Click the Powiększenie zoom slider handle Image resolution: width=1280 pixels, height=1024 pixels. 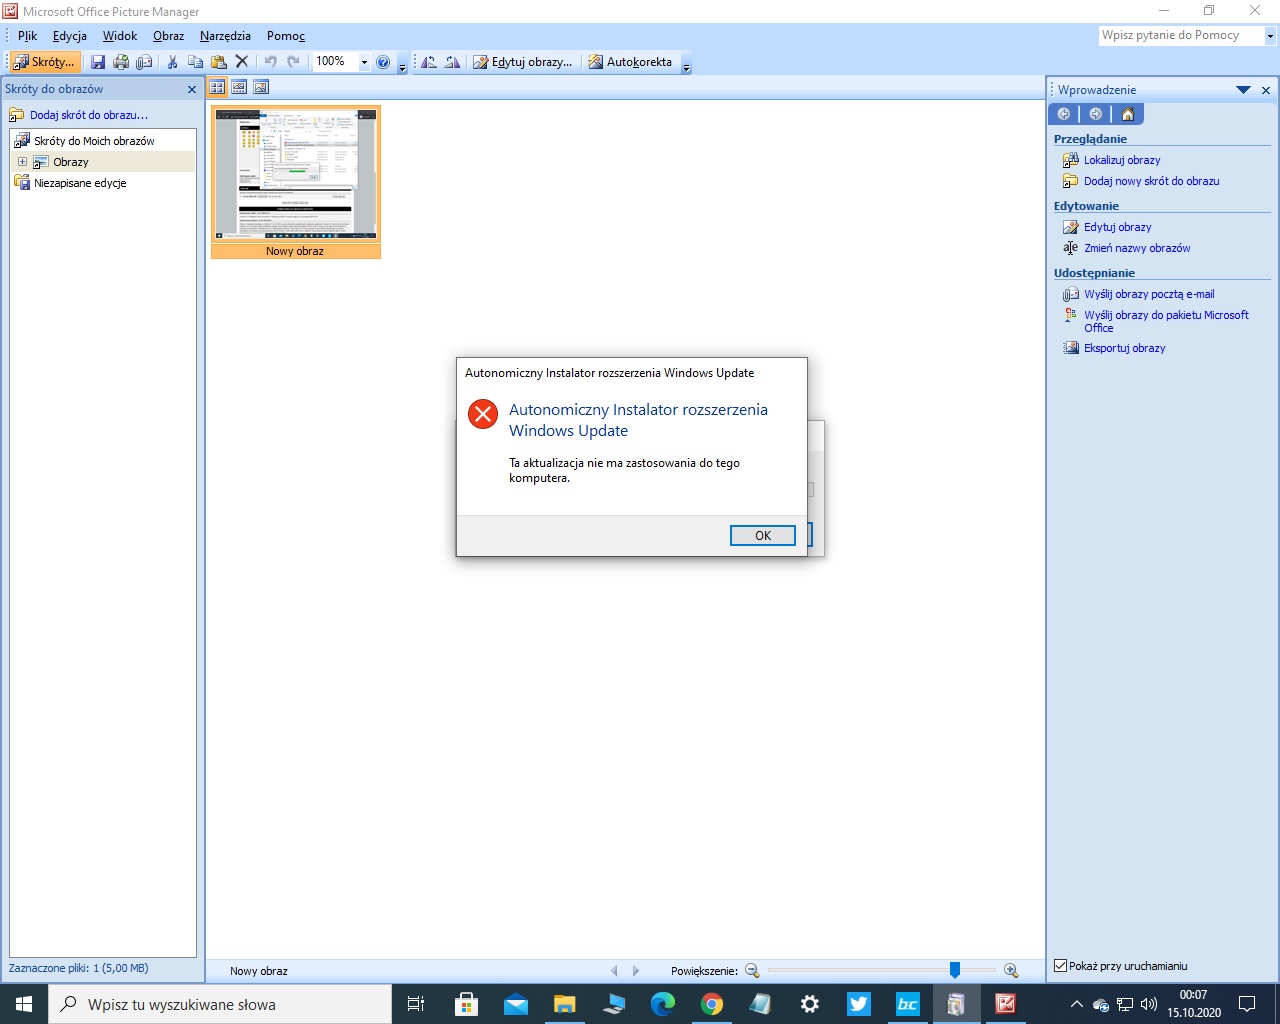click(955, 970)
